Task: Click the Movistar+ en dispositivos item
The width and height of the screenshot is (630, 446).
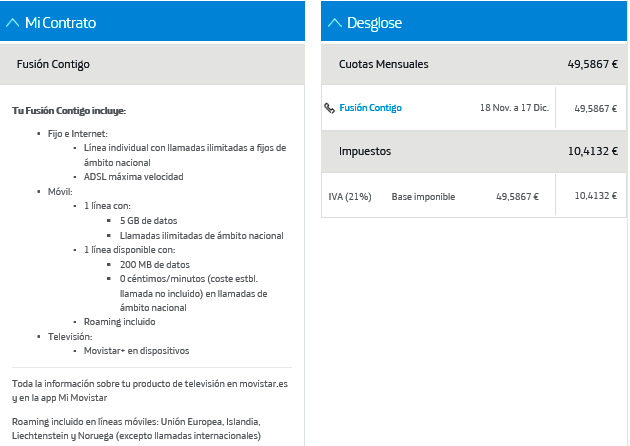Action: pyautogui.click(x=136, y=351)
